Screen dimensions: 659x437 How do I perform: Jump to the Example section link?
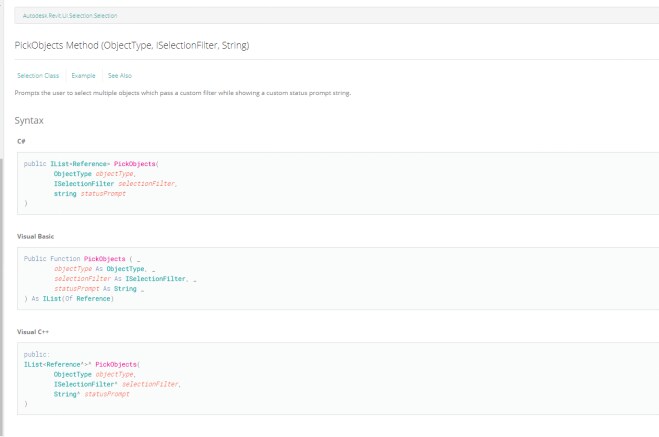[x=83, y=75]
